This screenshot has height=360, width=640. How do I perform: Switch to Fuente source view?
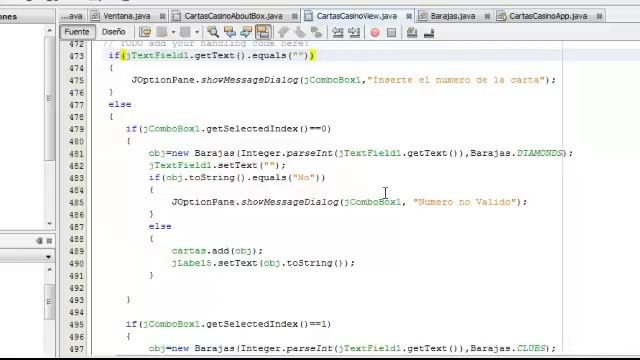(77, 32)
